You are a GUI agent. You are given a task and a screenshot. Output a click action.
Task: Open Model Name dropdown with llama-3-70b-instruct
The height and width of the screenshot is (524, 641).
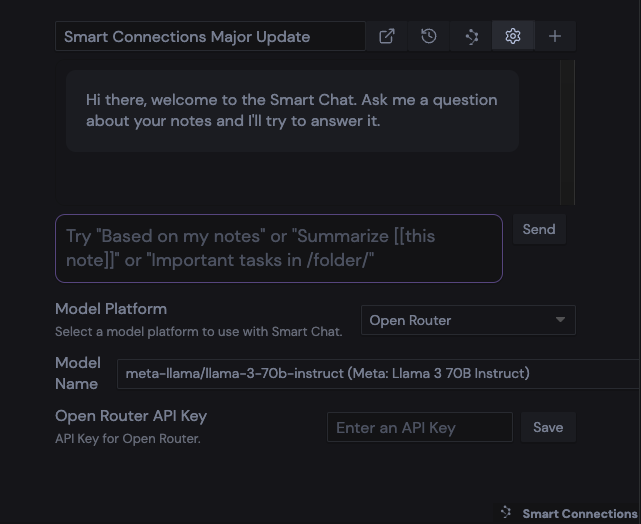tap(379, 374)
